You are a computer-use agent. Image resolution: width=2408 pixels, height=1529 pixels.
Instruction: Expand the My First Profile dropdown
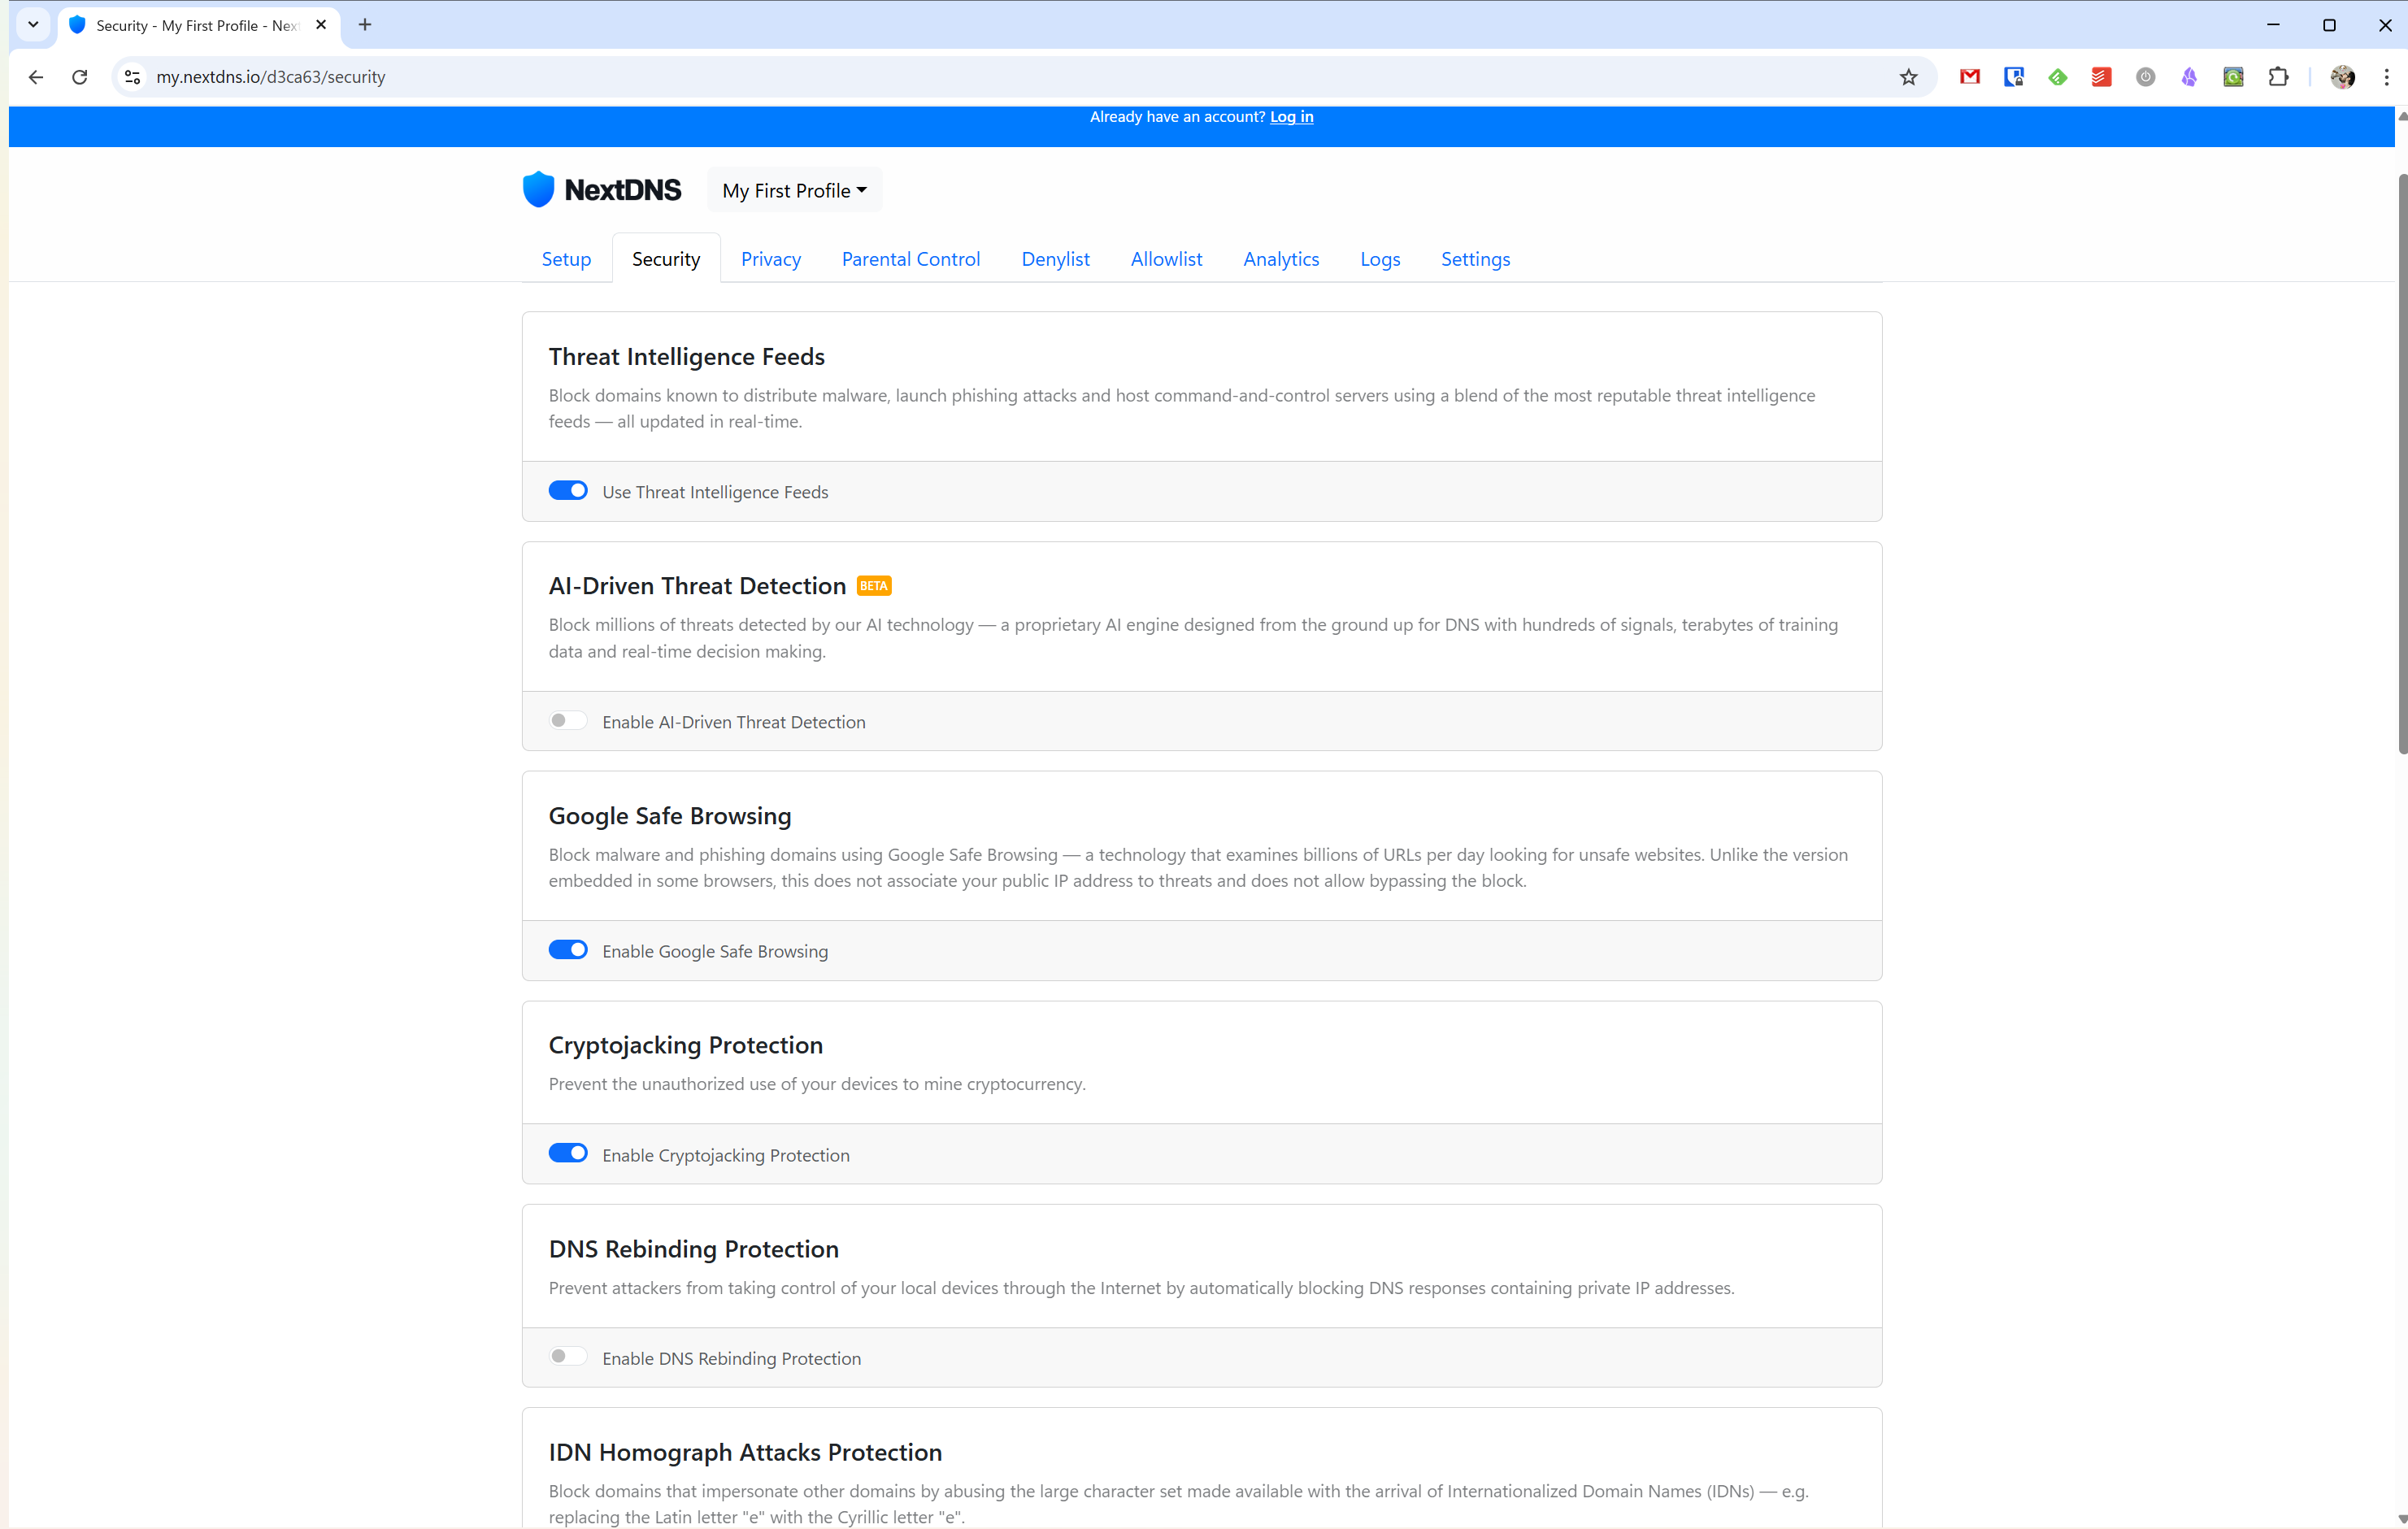pyautogui.click(x=794, y=190)
